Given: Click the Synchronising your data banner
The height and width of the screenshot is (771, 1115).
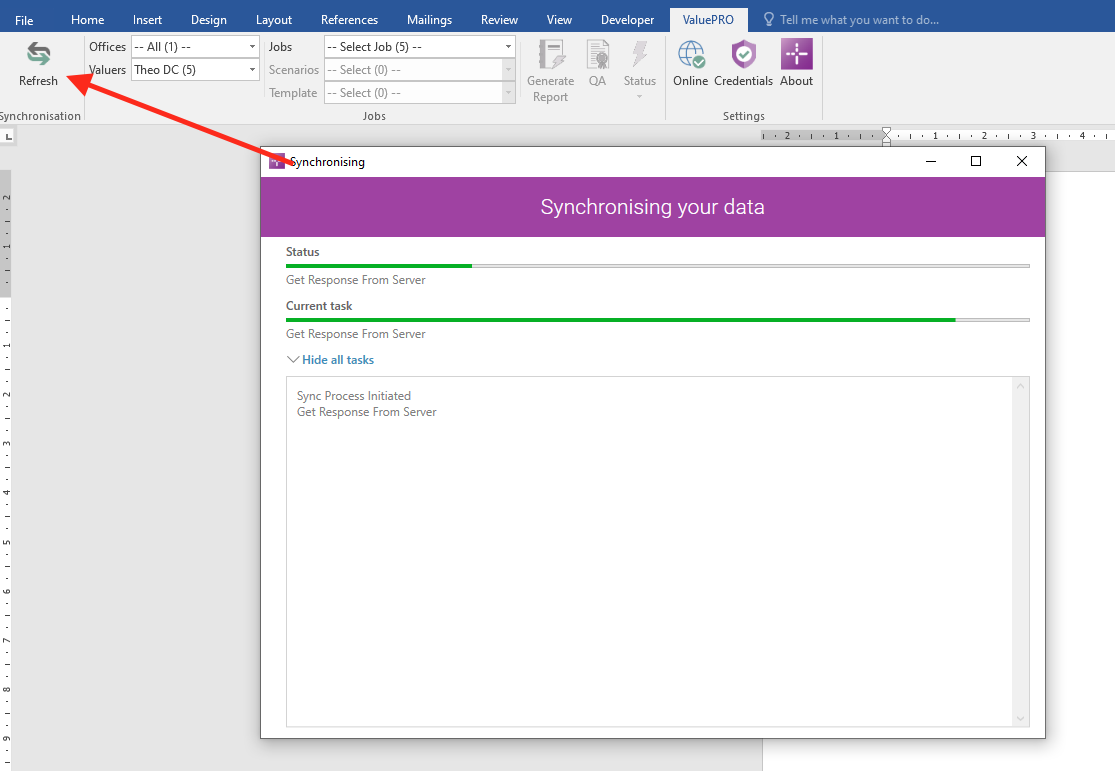Looking at the screenshot, I should pyautogui.click(x=653, y=207).
